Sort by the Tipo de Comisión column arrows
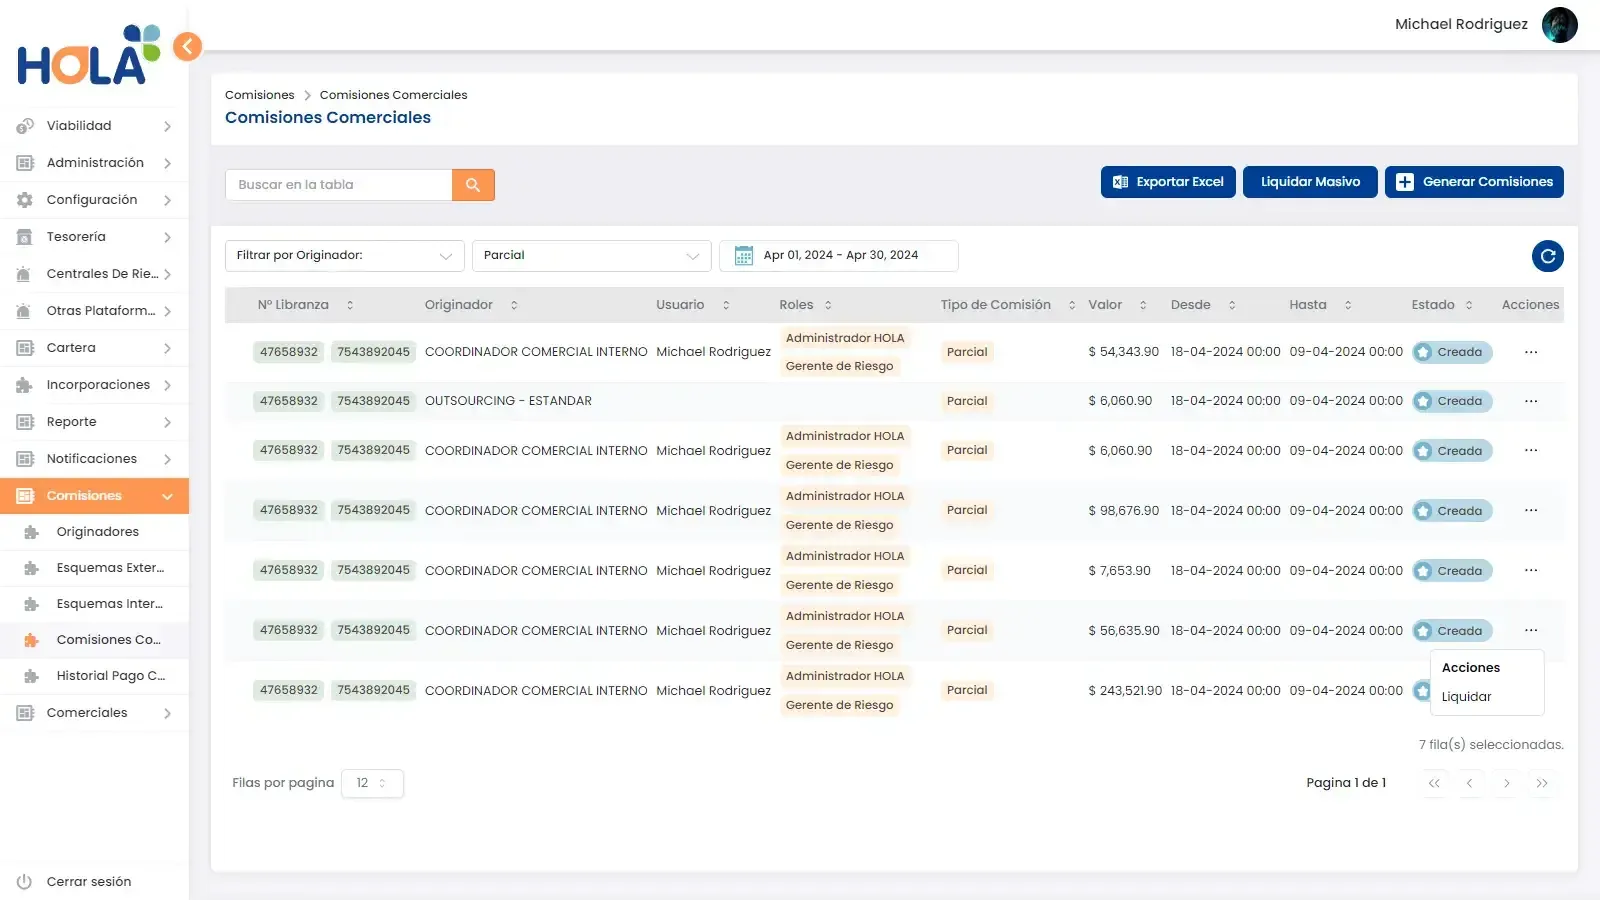Viewport: 1600px width, 900px height. point(1072,305)
